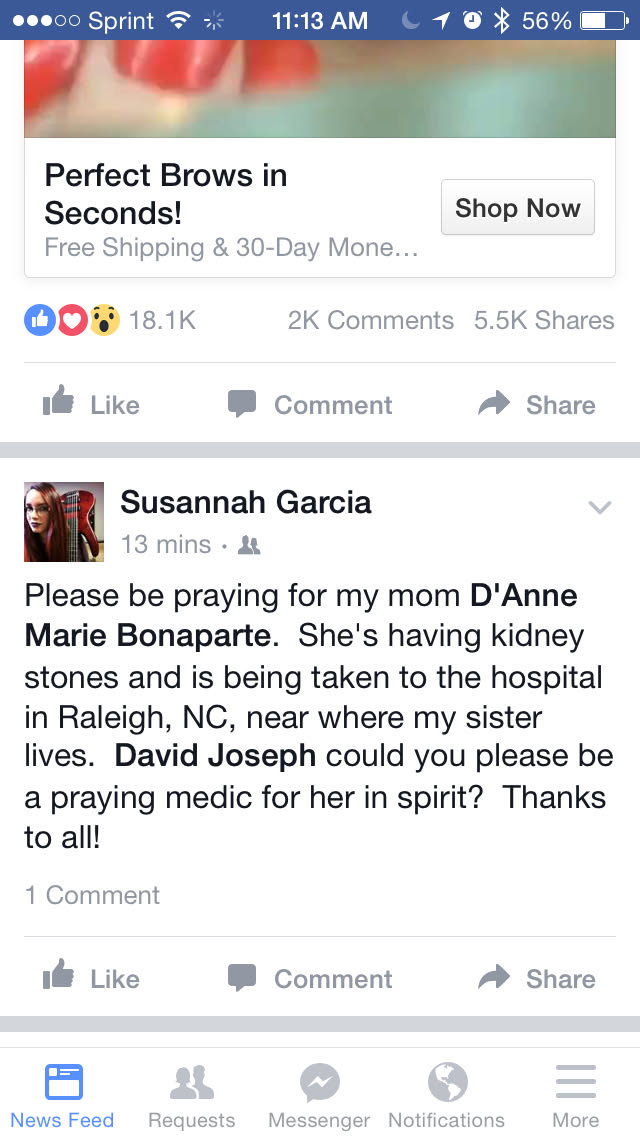Viewport: 640px width, 1136px height.
Task: Comment on the Perfect Brows ad
Action: coord(310,405)
